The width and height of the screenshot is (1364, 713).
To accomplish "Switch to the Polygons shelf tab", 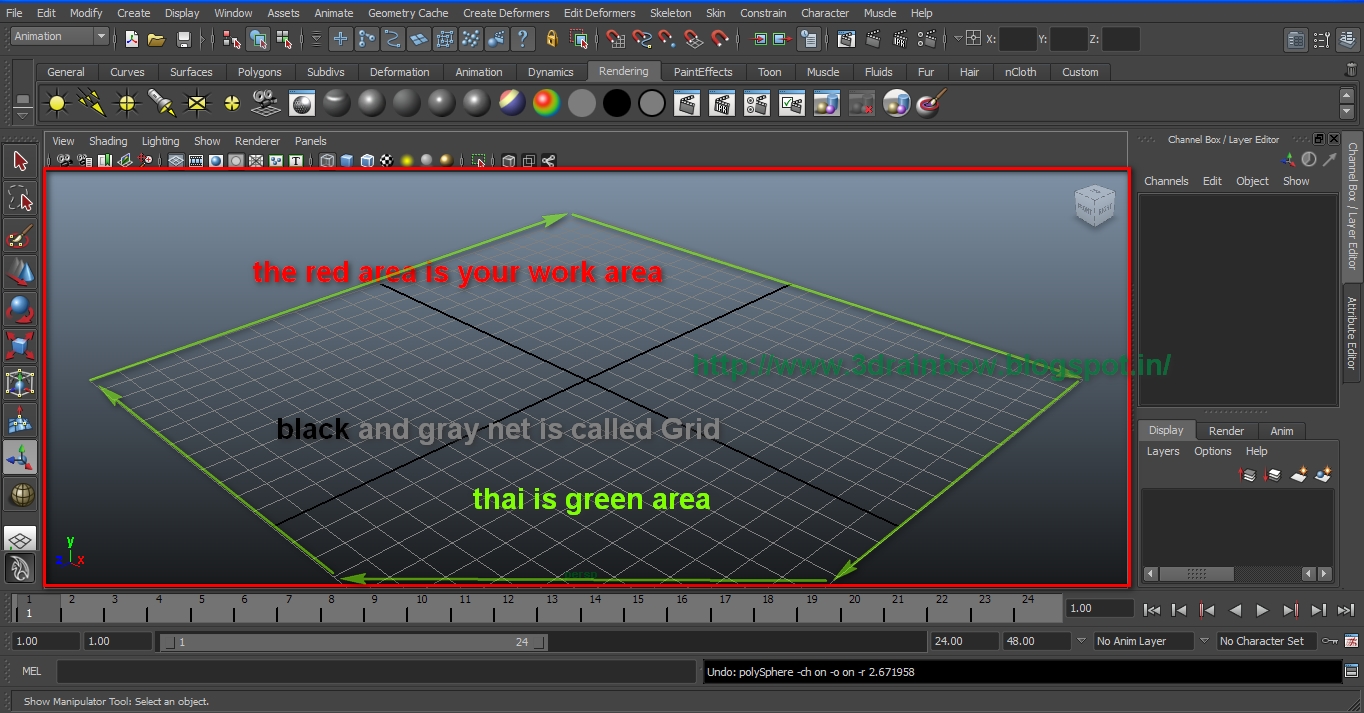I will (259, 72).
